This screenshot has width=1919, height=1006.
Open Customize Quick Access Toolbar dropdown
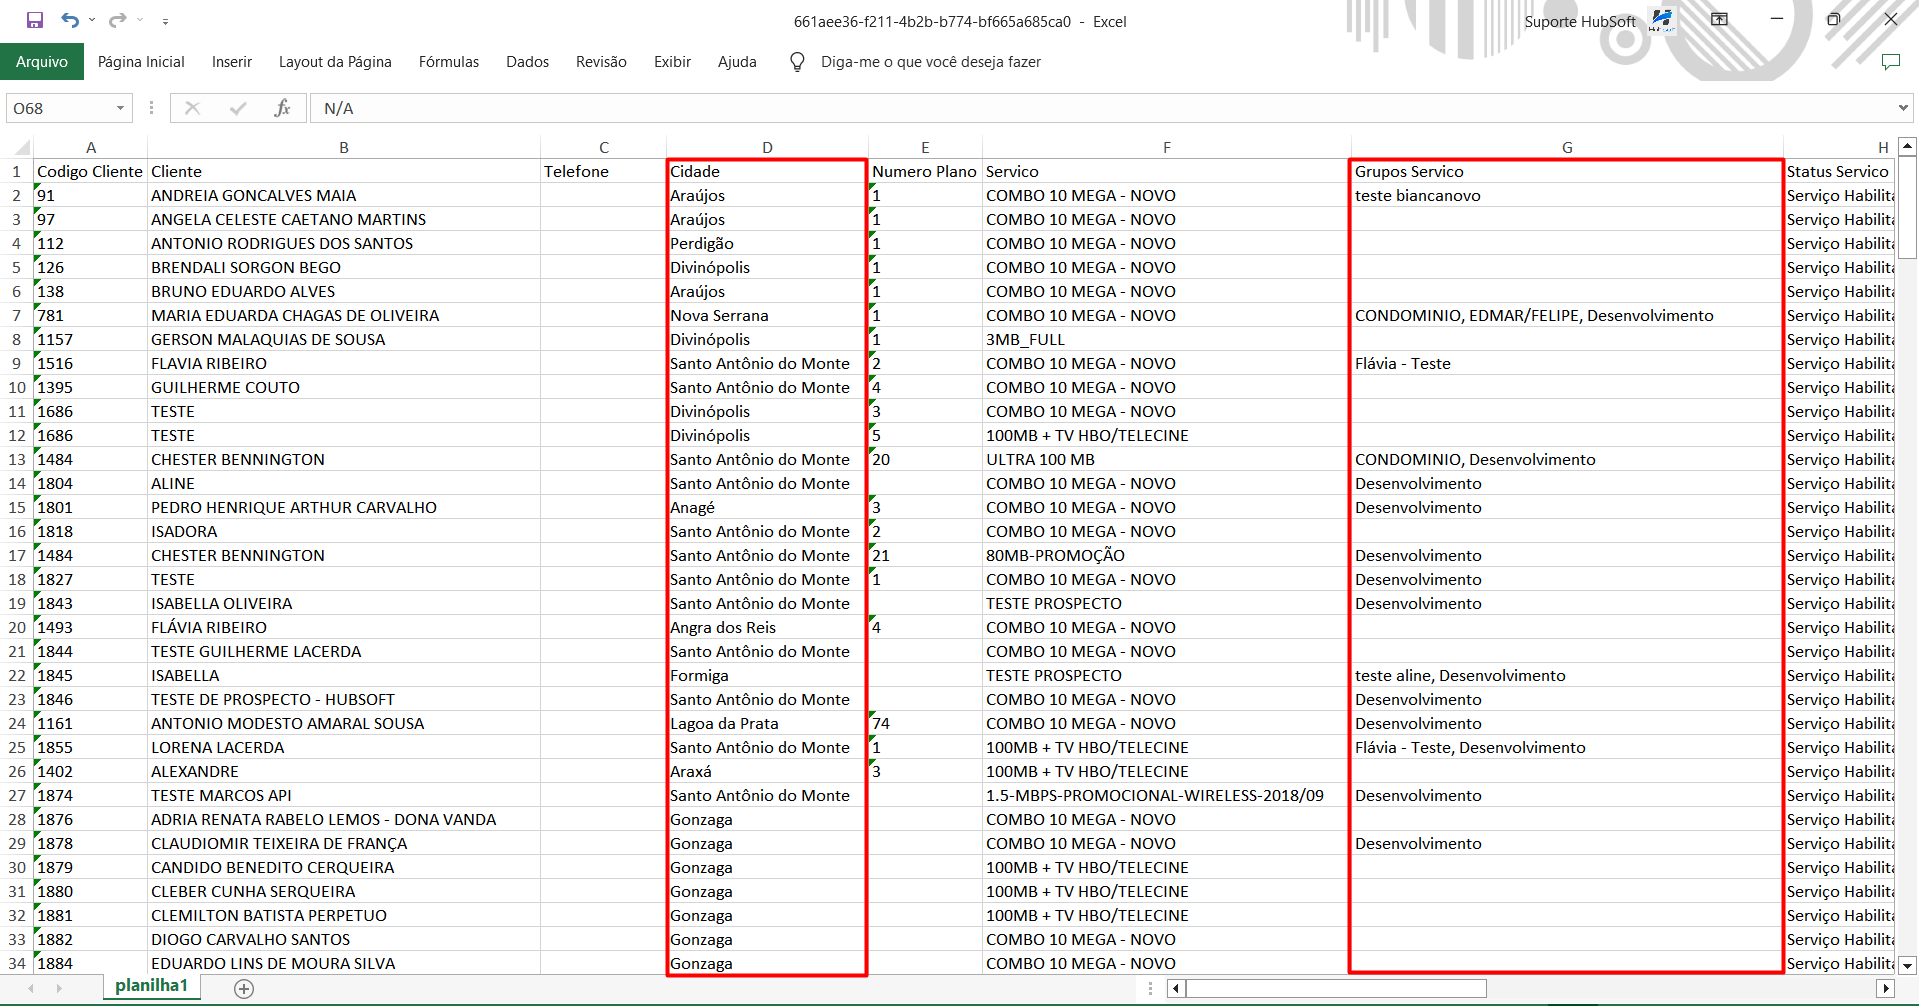point(165,21)
